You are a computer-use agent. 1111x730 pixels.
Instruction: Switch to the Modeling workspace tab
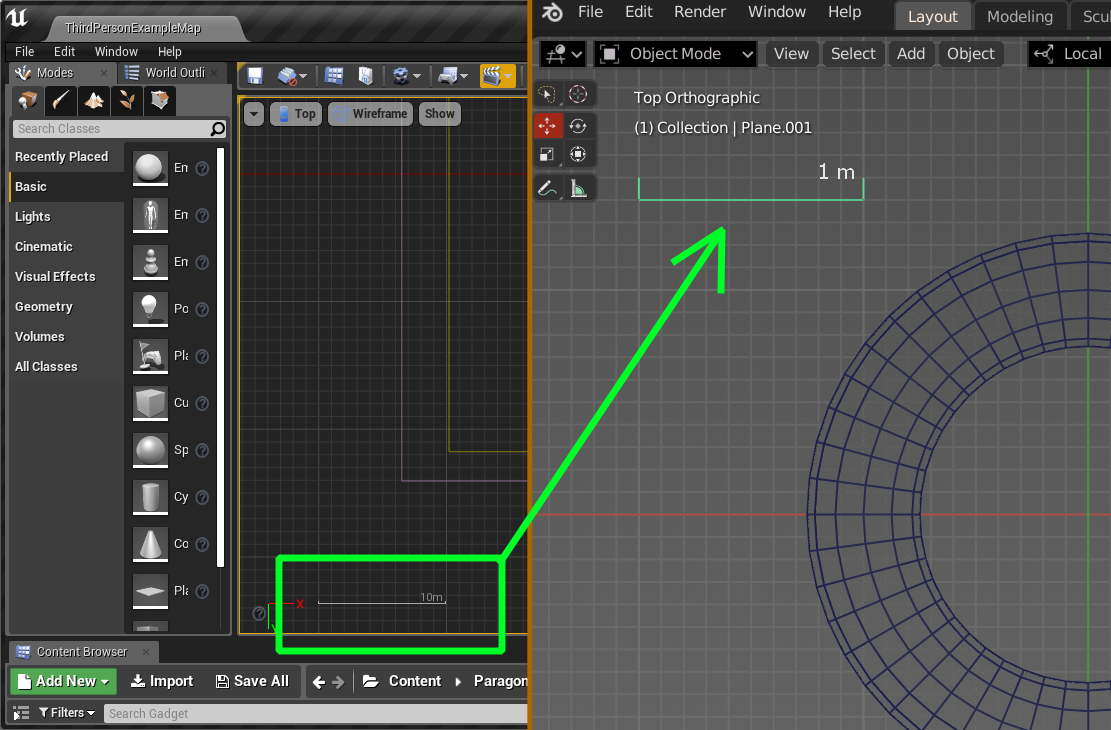(1020, 16)
